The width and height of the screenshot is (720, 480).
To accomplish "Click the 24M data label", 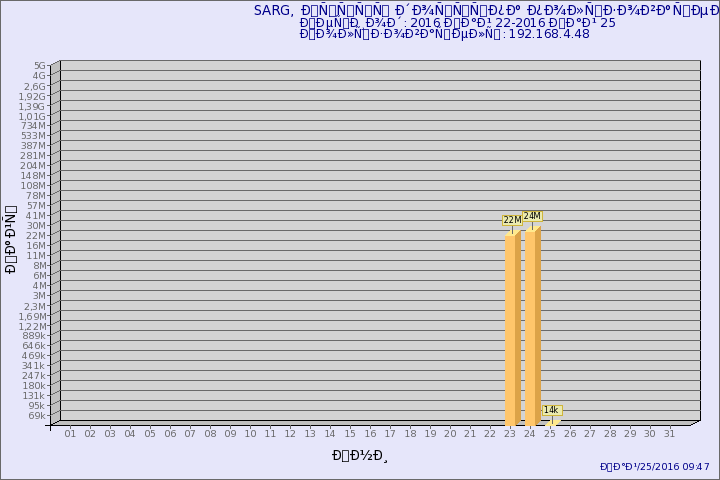I will point(532,216).
